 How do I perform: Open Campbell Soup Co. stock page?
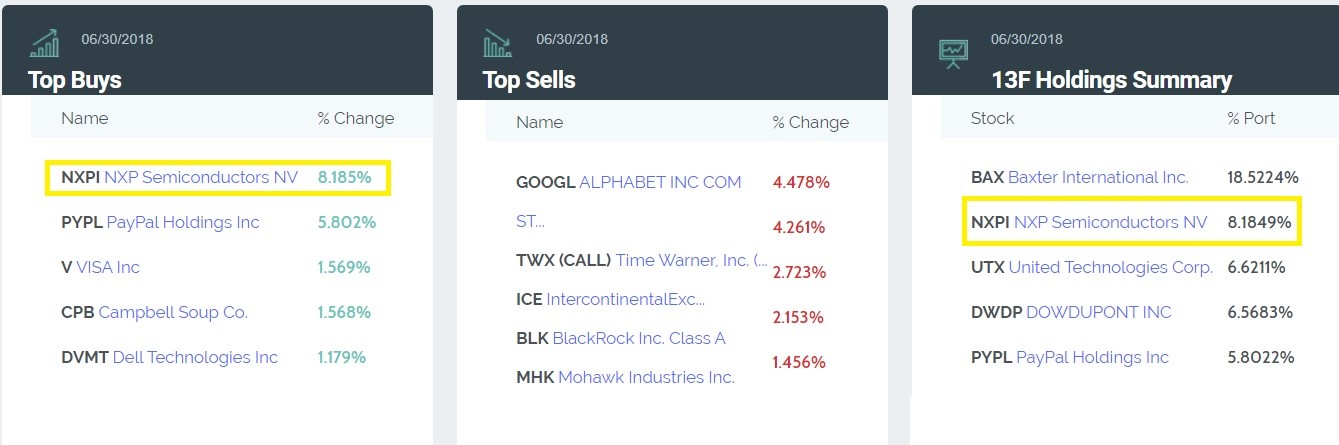[x=173, y=312]
